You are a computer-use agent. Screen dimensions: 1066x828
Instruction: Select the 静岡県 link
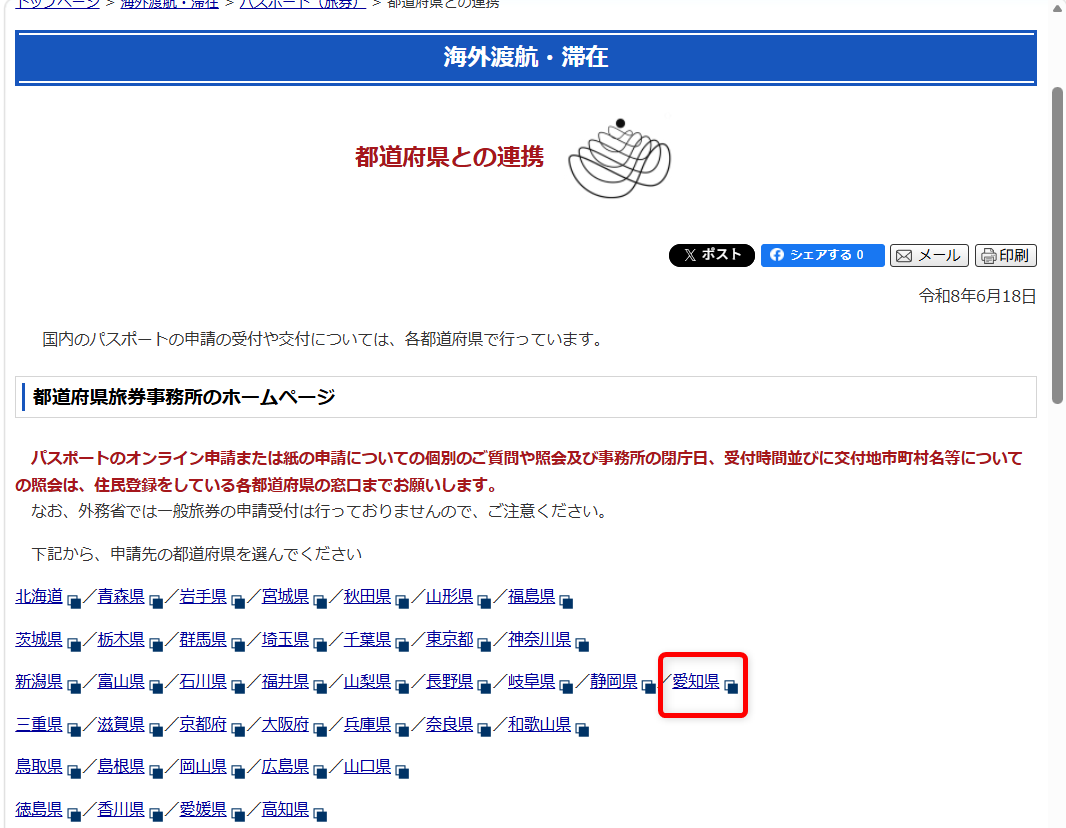(614, 681)
